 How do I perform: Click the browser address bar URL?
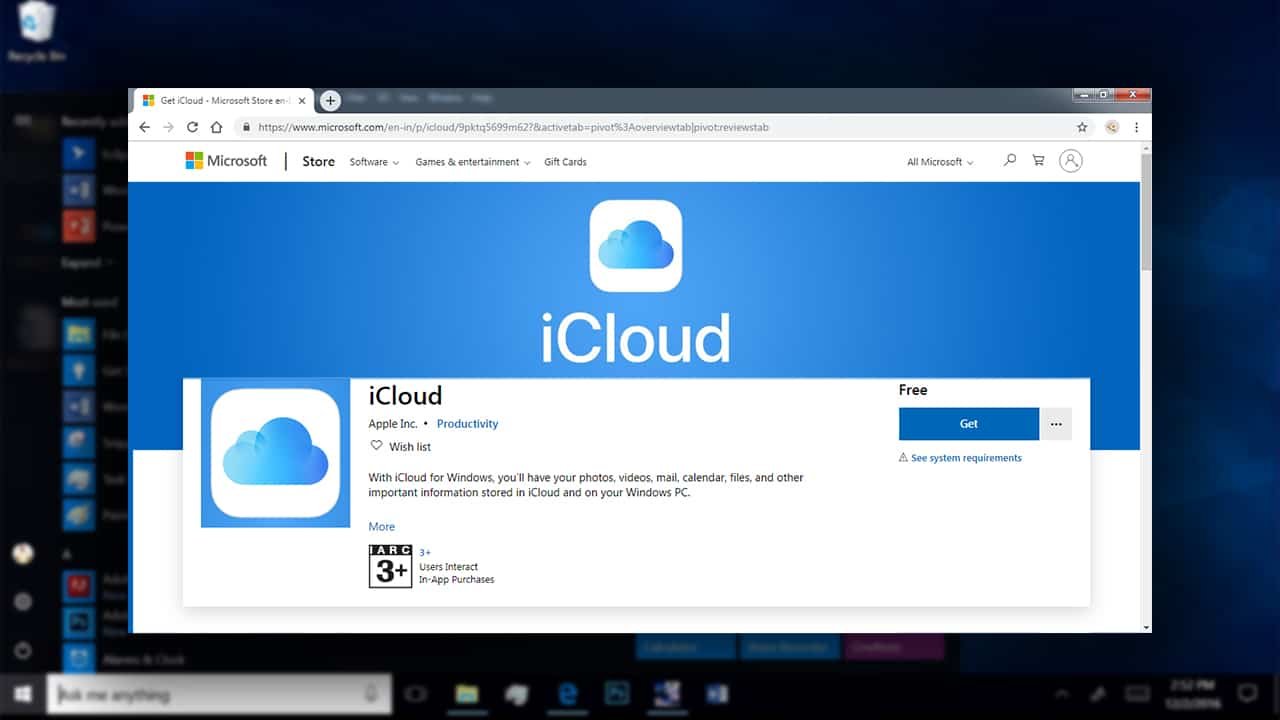point(513,127)
